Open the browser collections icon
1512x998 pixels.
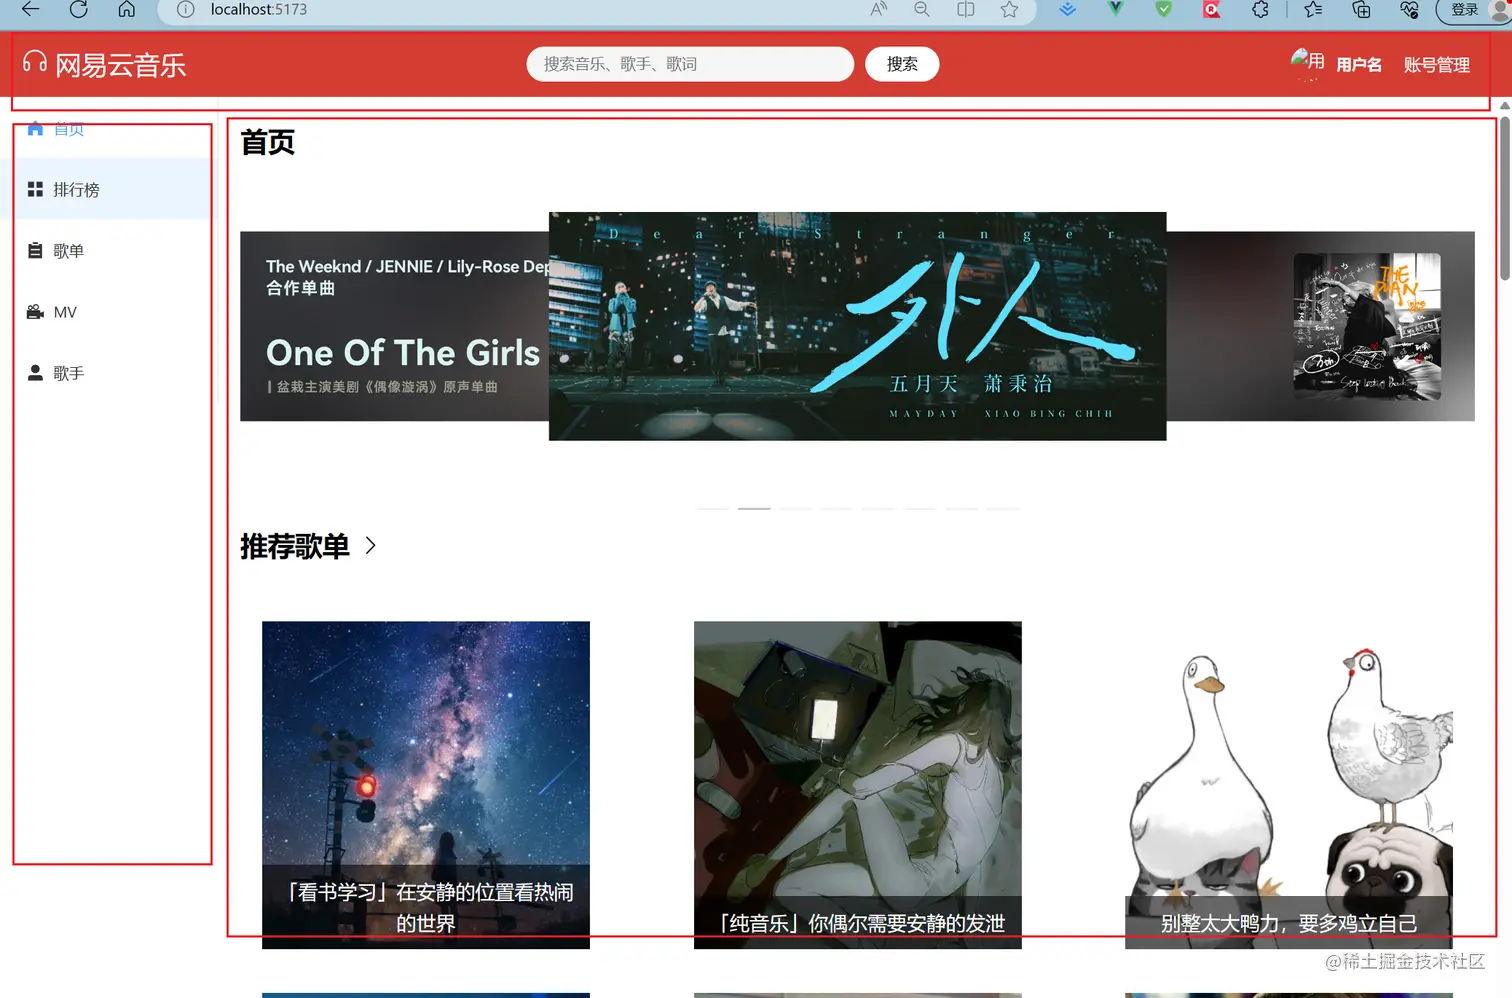pos(1361,9)
